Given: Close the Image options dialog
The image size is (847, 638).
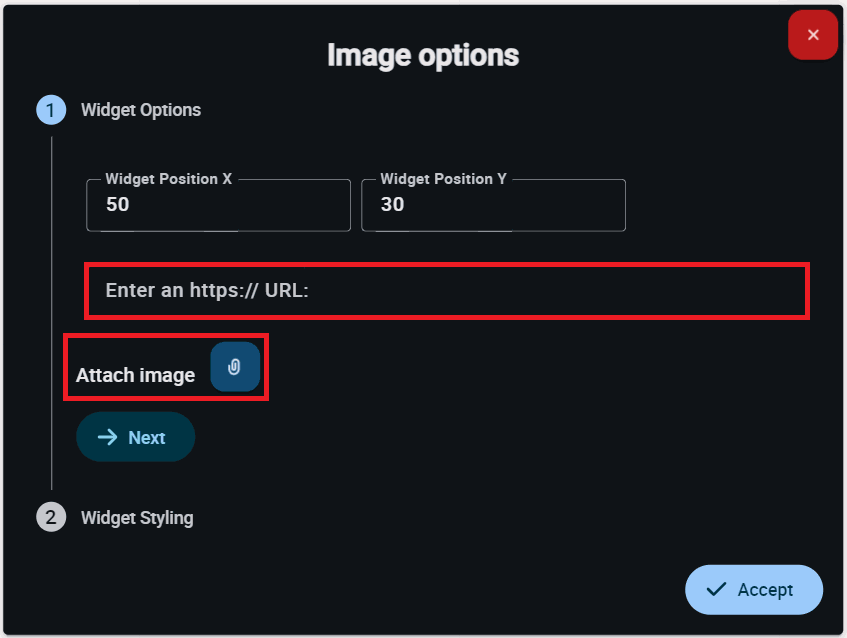Looking at the screenshot, I should pyautogui.click(x=813, y=35).
